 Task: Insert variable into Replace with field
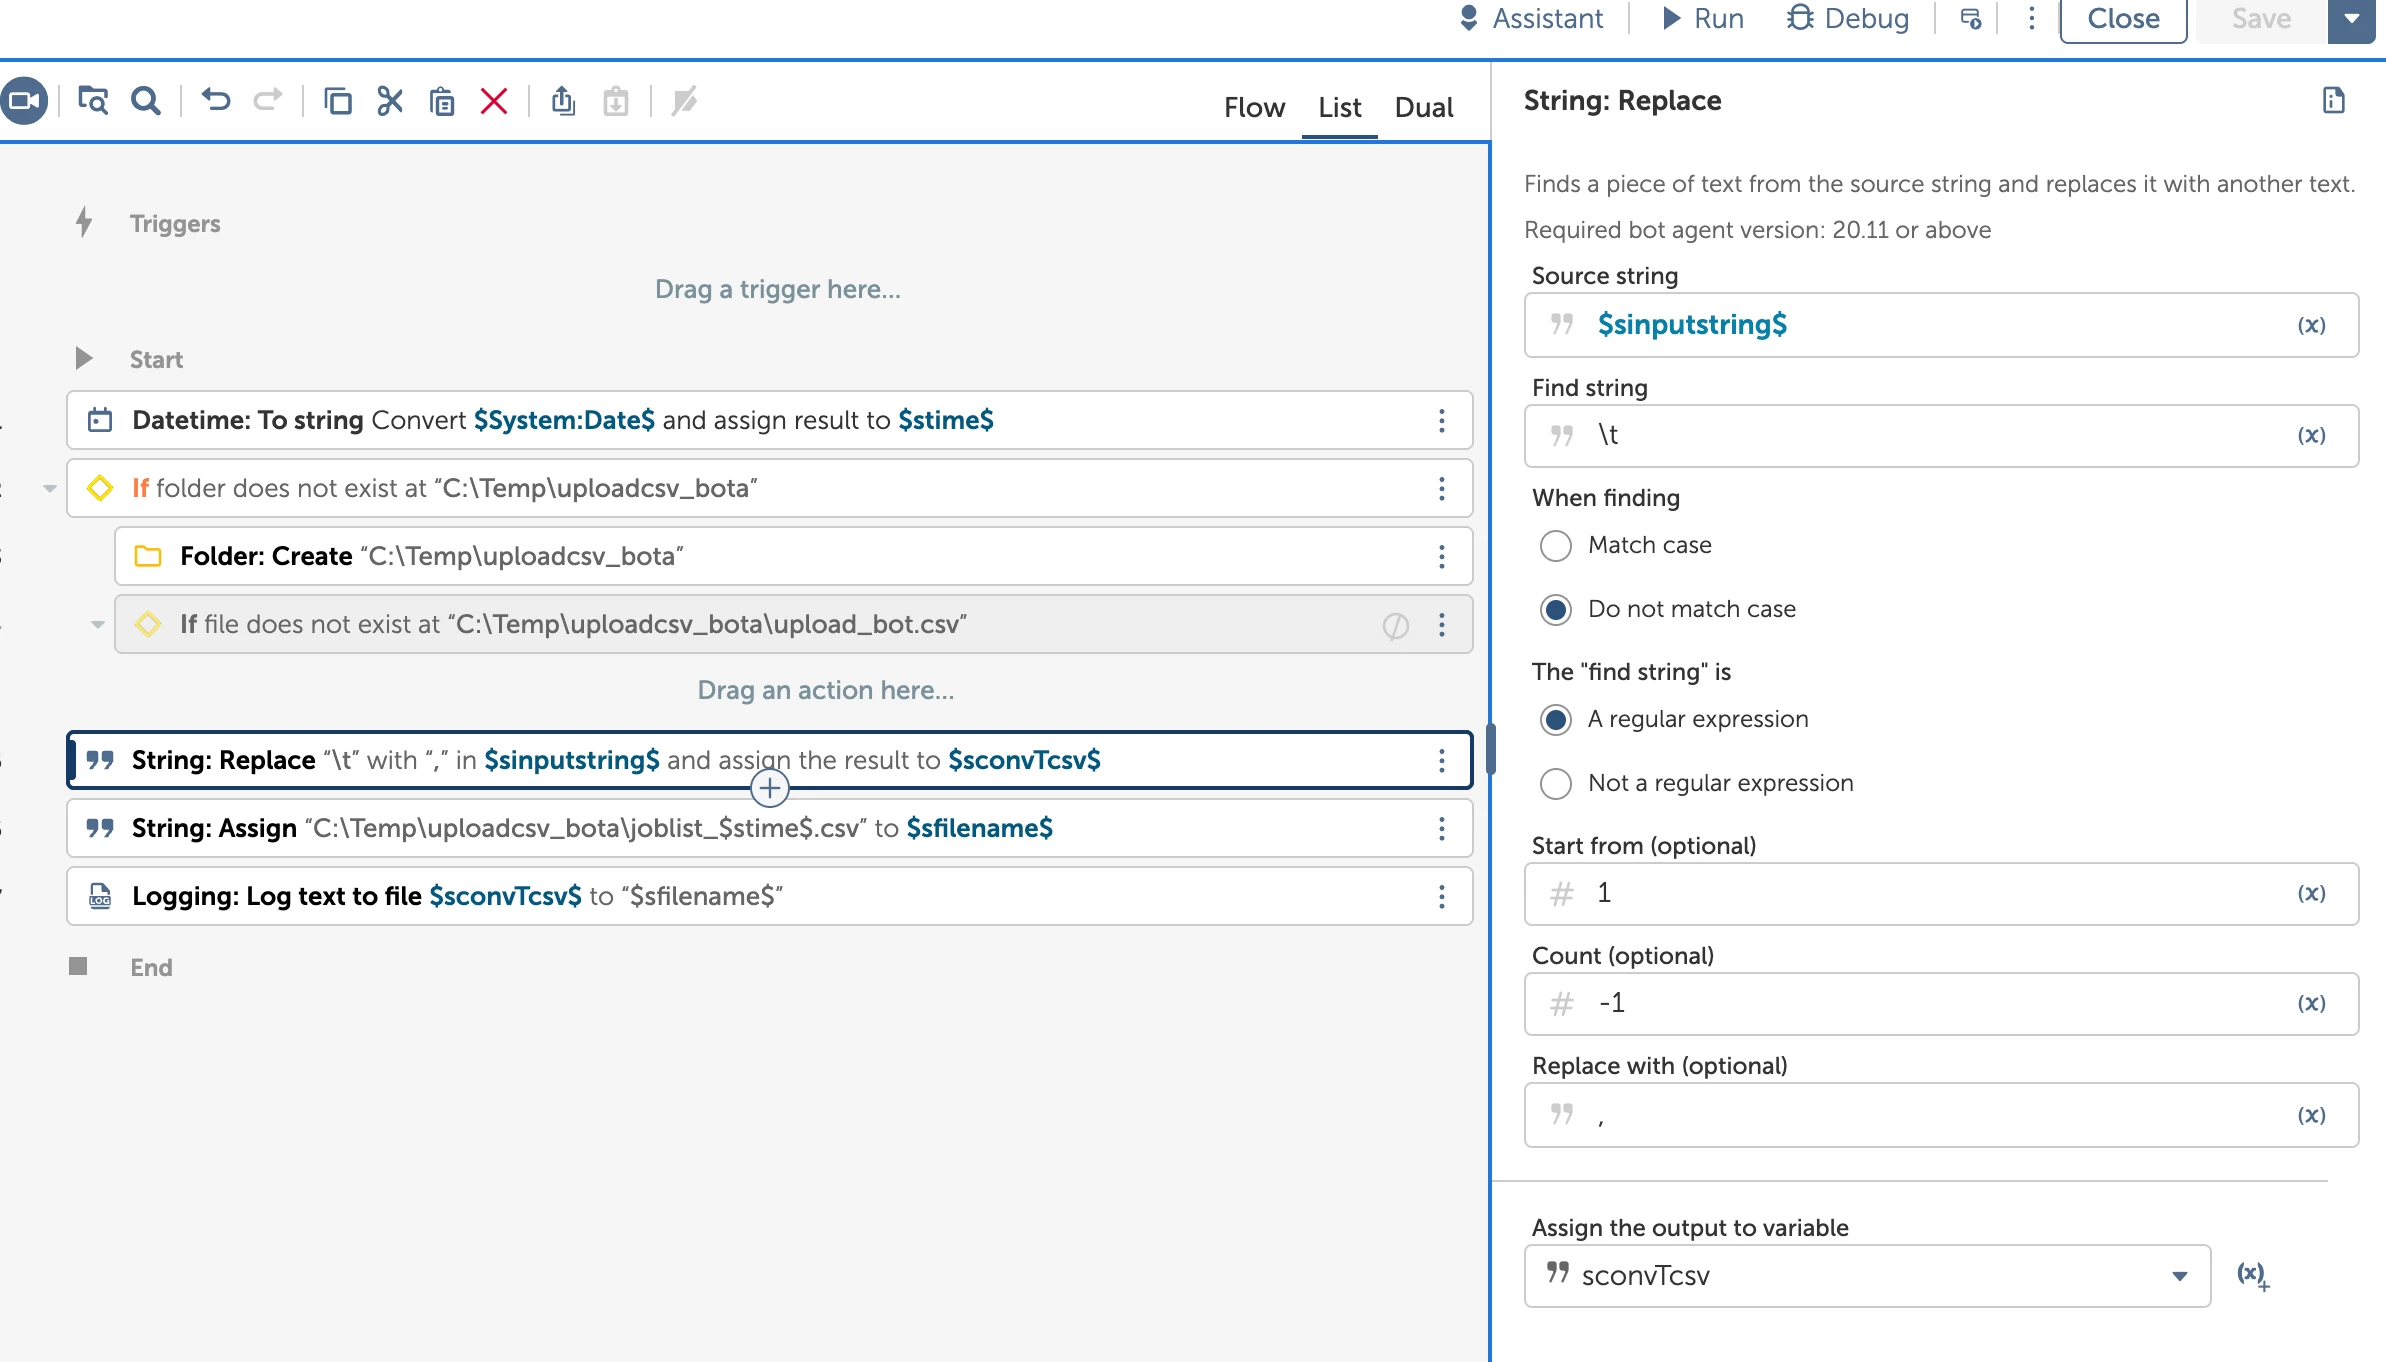[2311, 1115]
